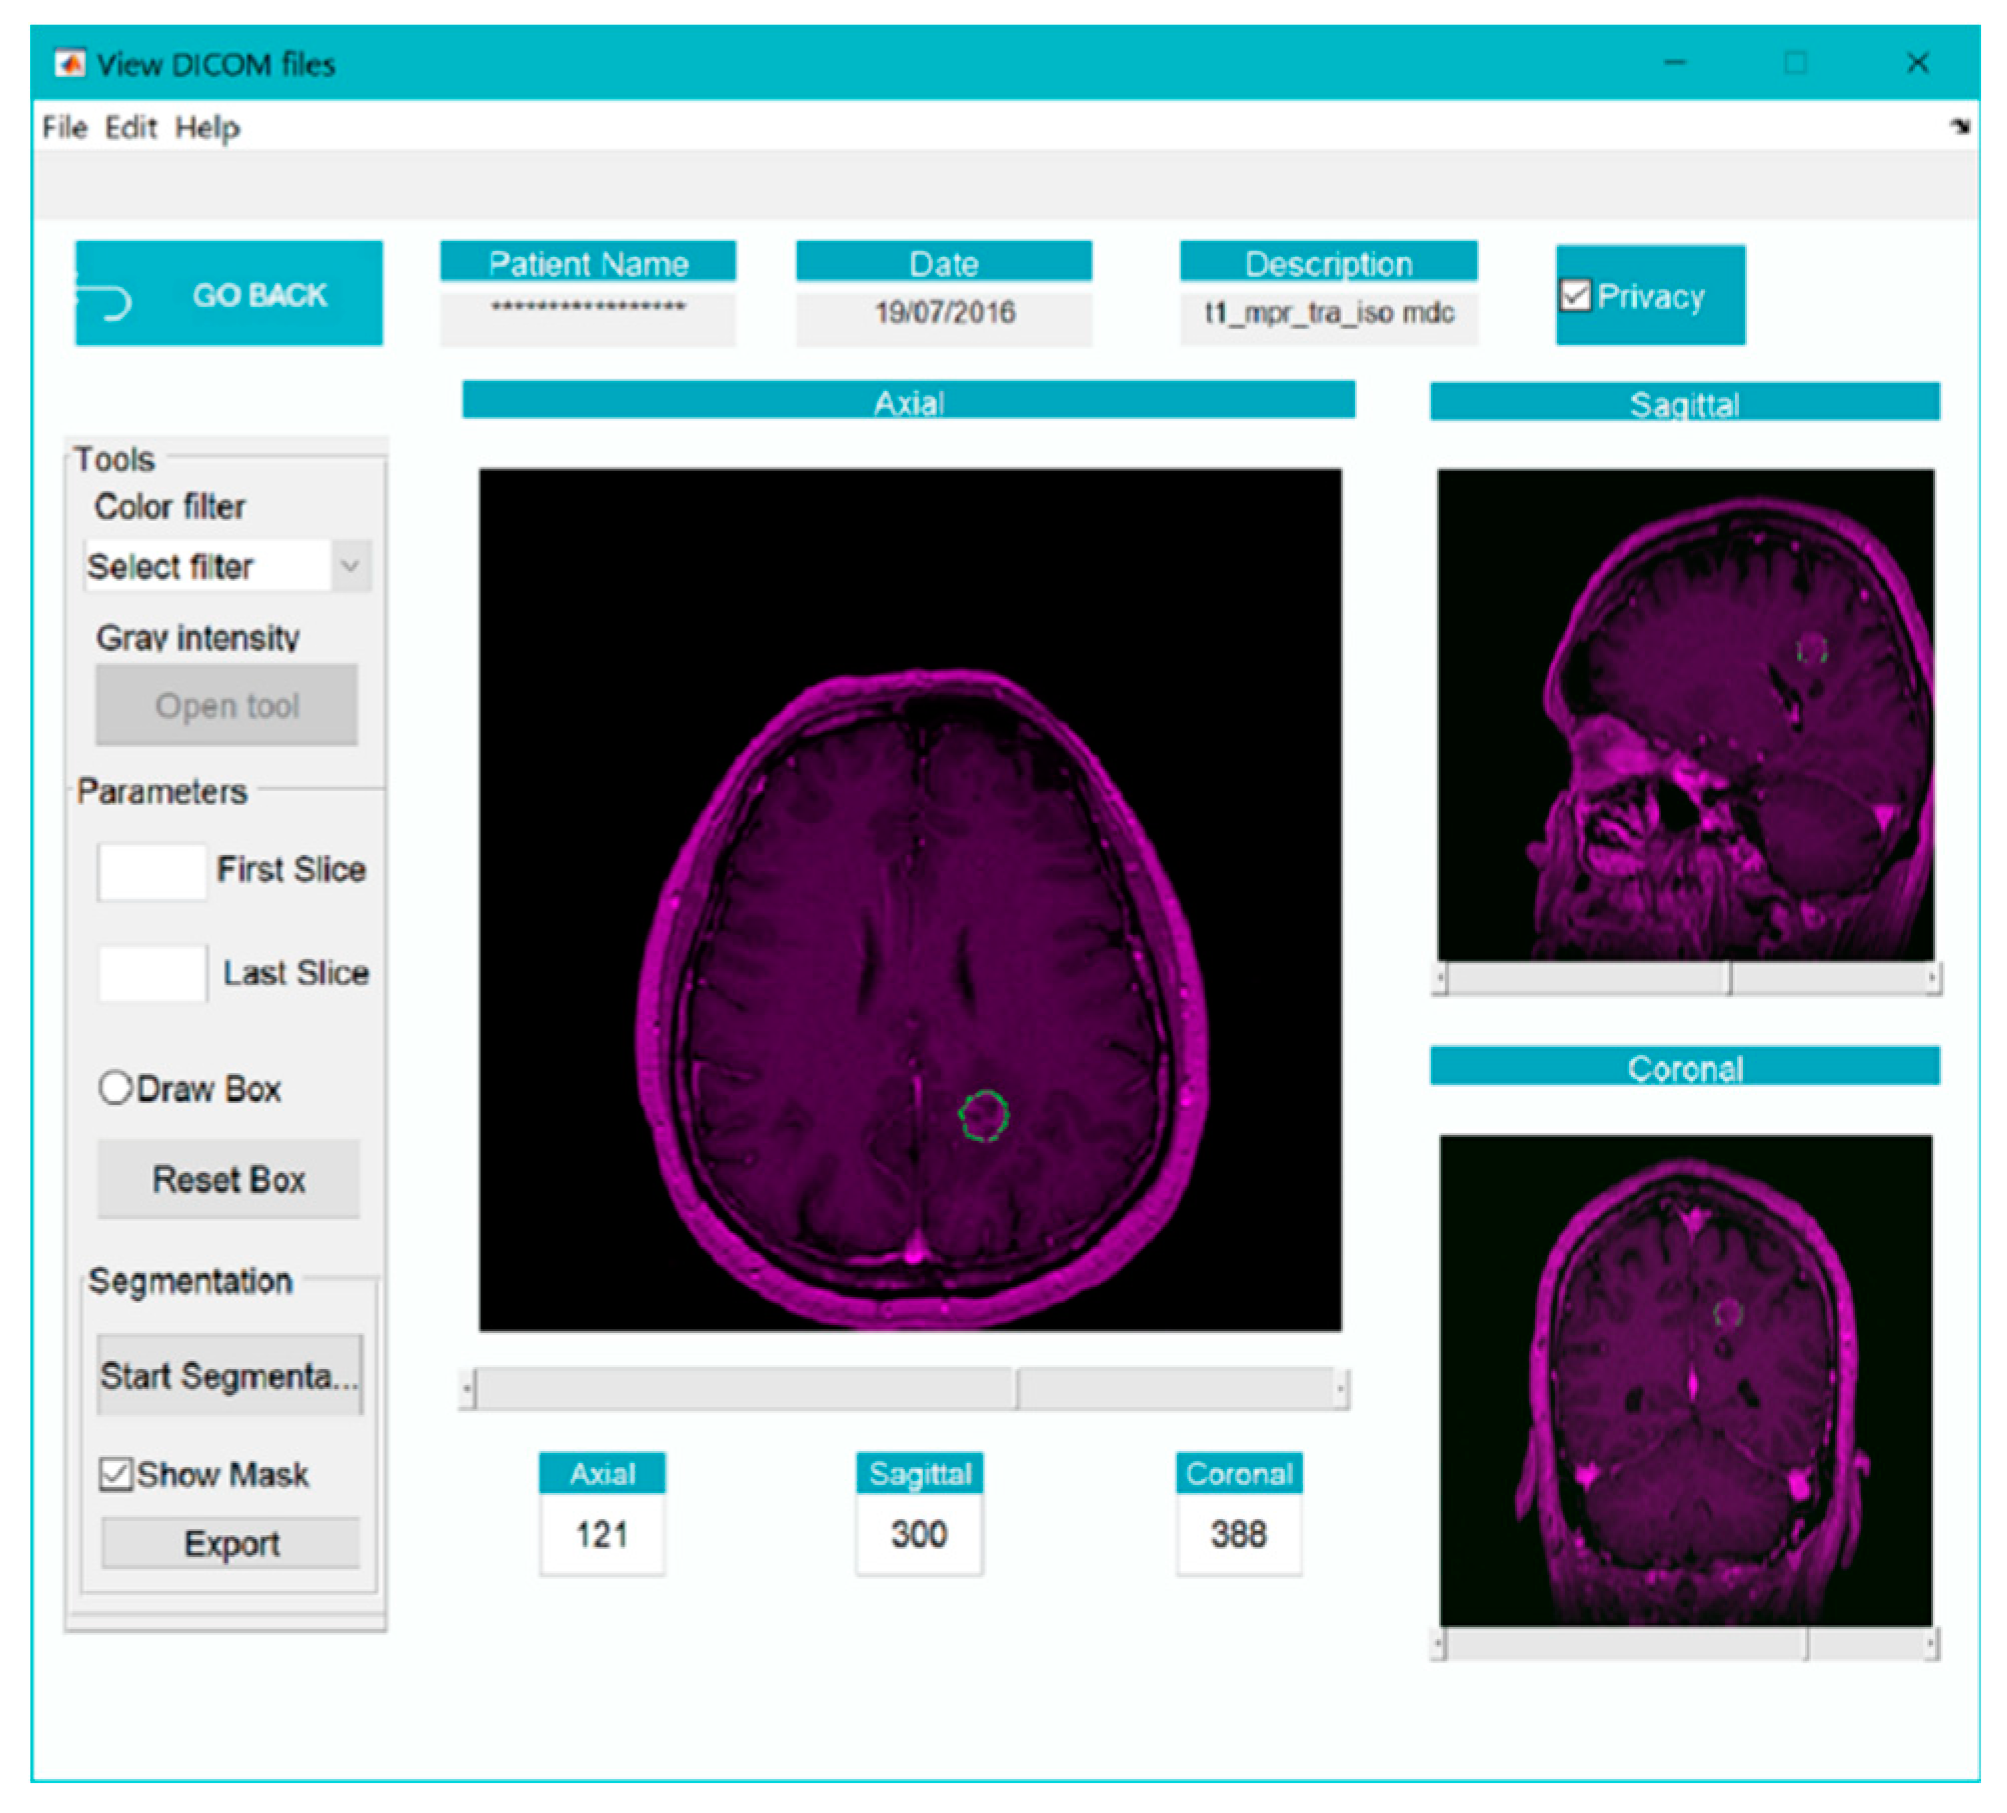Click the MATLAB icon in the title bar
The height and width of the screenshot is (1813, 2007).
pyautogui.click(x=69, y=64)
